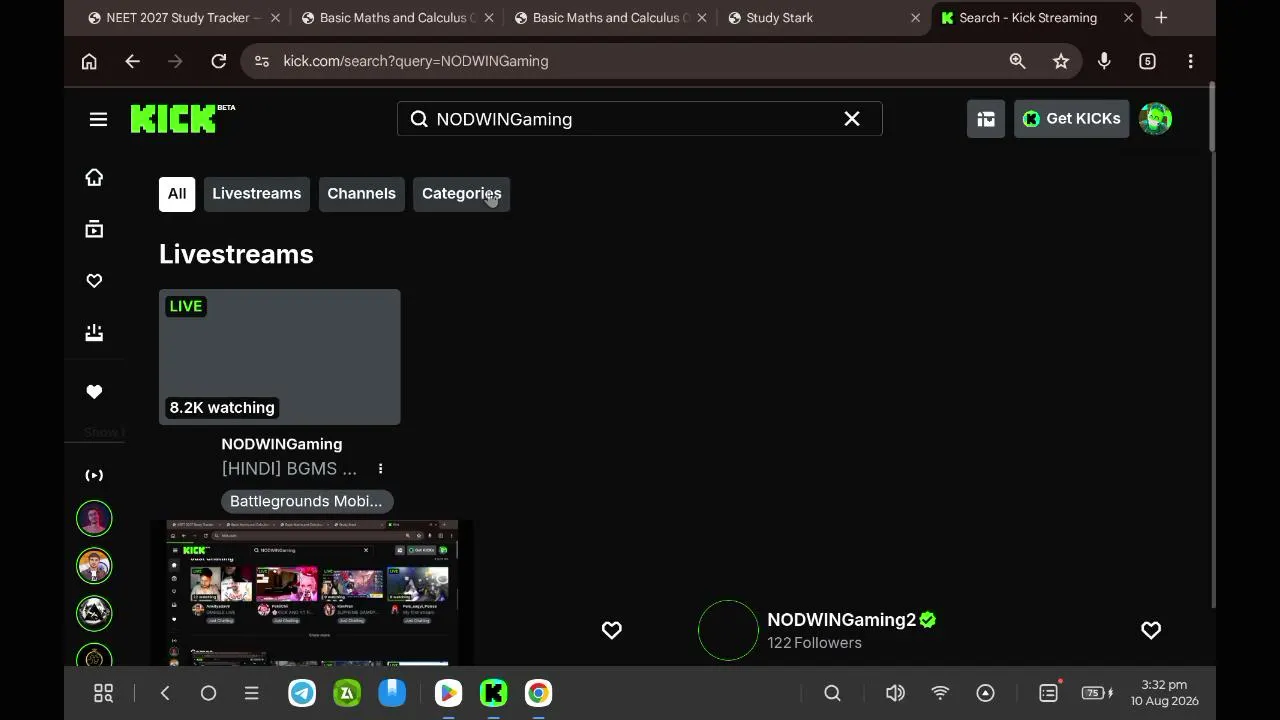1280x720 pixels.
Task: Open the Home icon in Kick sidebar
Action: click(x=94, y=177)
